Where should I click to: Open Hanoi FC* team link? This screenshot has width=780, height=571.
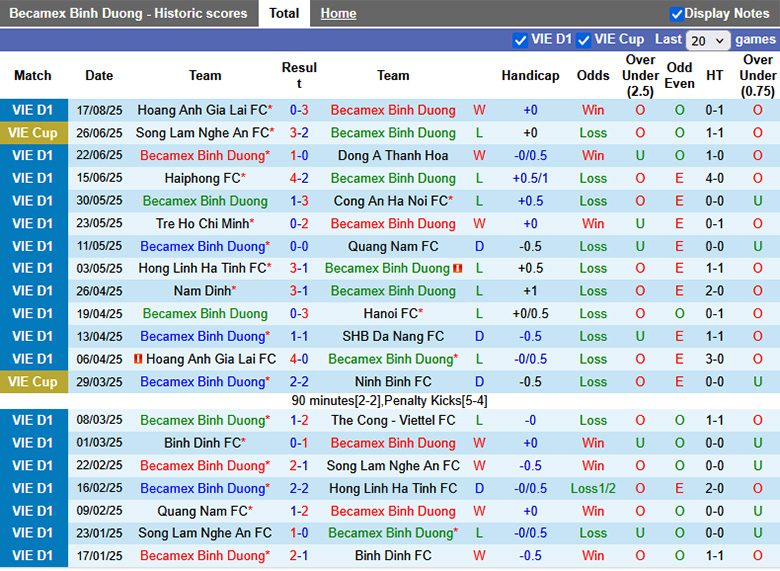[x=393, y=313]
